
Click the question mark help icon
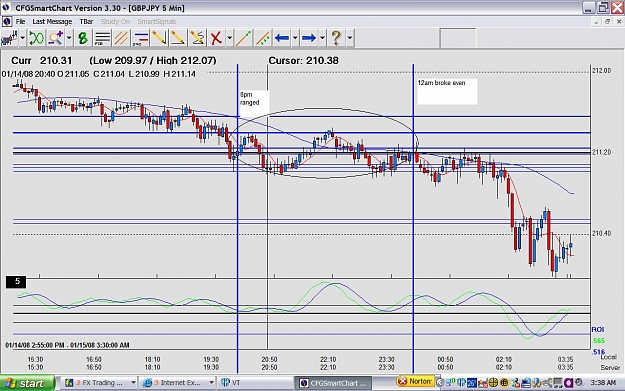click(x=336, y=38)
